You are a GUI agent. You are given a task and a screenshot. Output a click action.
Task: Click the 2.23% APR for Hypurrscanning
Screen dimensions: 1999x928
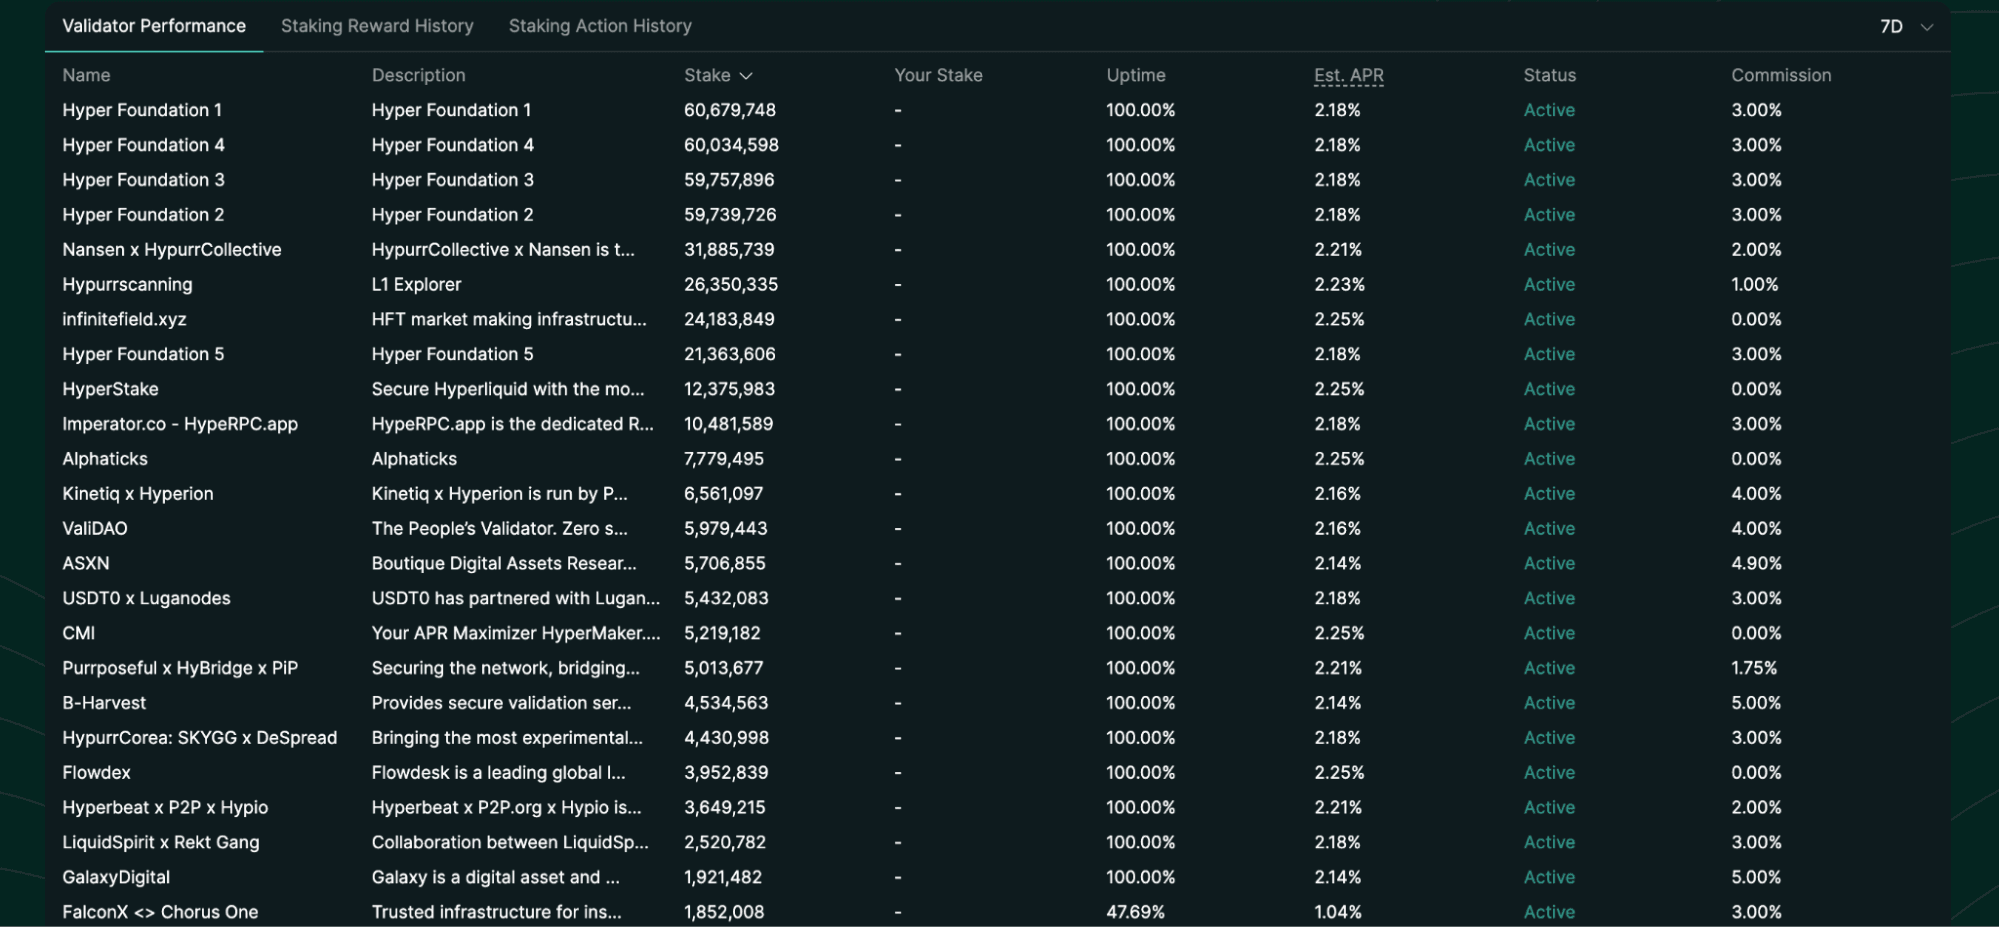tap(1339, 285)
